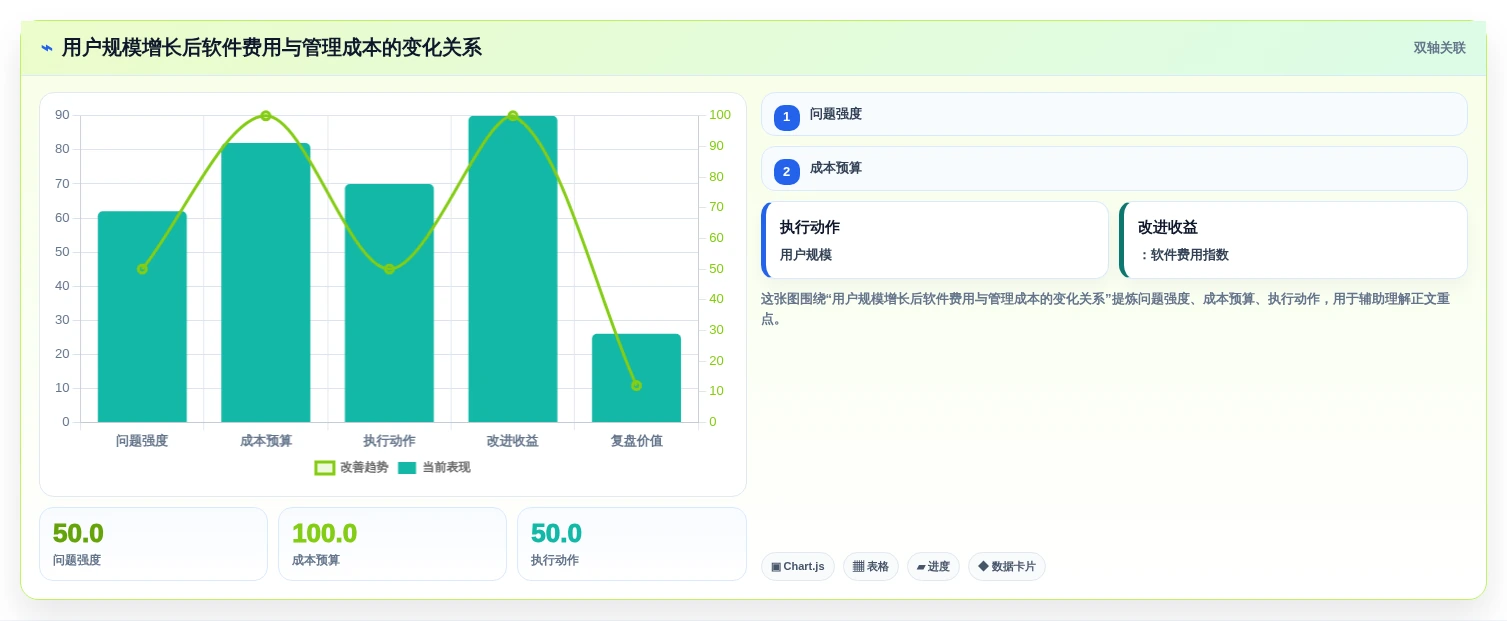Image resolution: width=1507 pixels, height=621 pixels.
Task: Click the 表格 tag chip
Action: (x=871, y=567)
